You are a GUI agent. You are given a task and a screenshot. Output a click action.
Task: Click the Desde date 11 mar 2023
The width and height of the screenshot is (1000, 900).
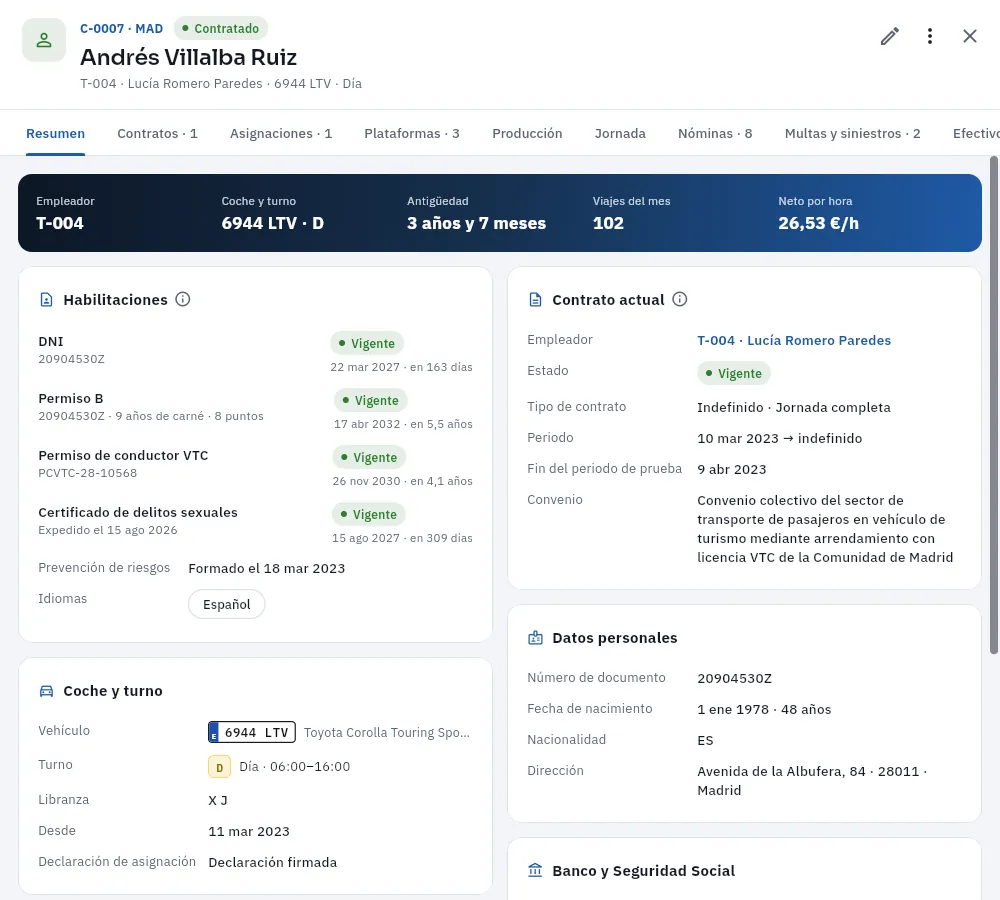pyautogui.click(x=249, y=831)
